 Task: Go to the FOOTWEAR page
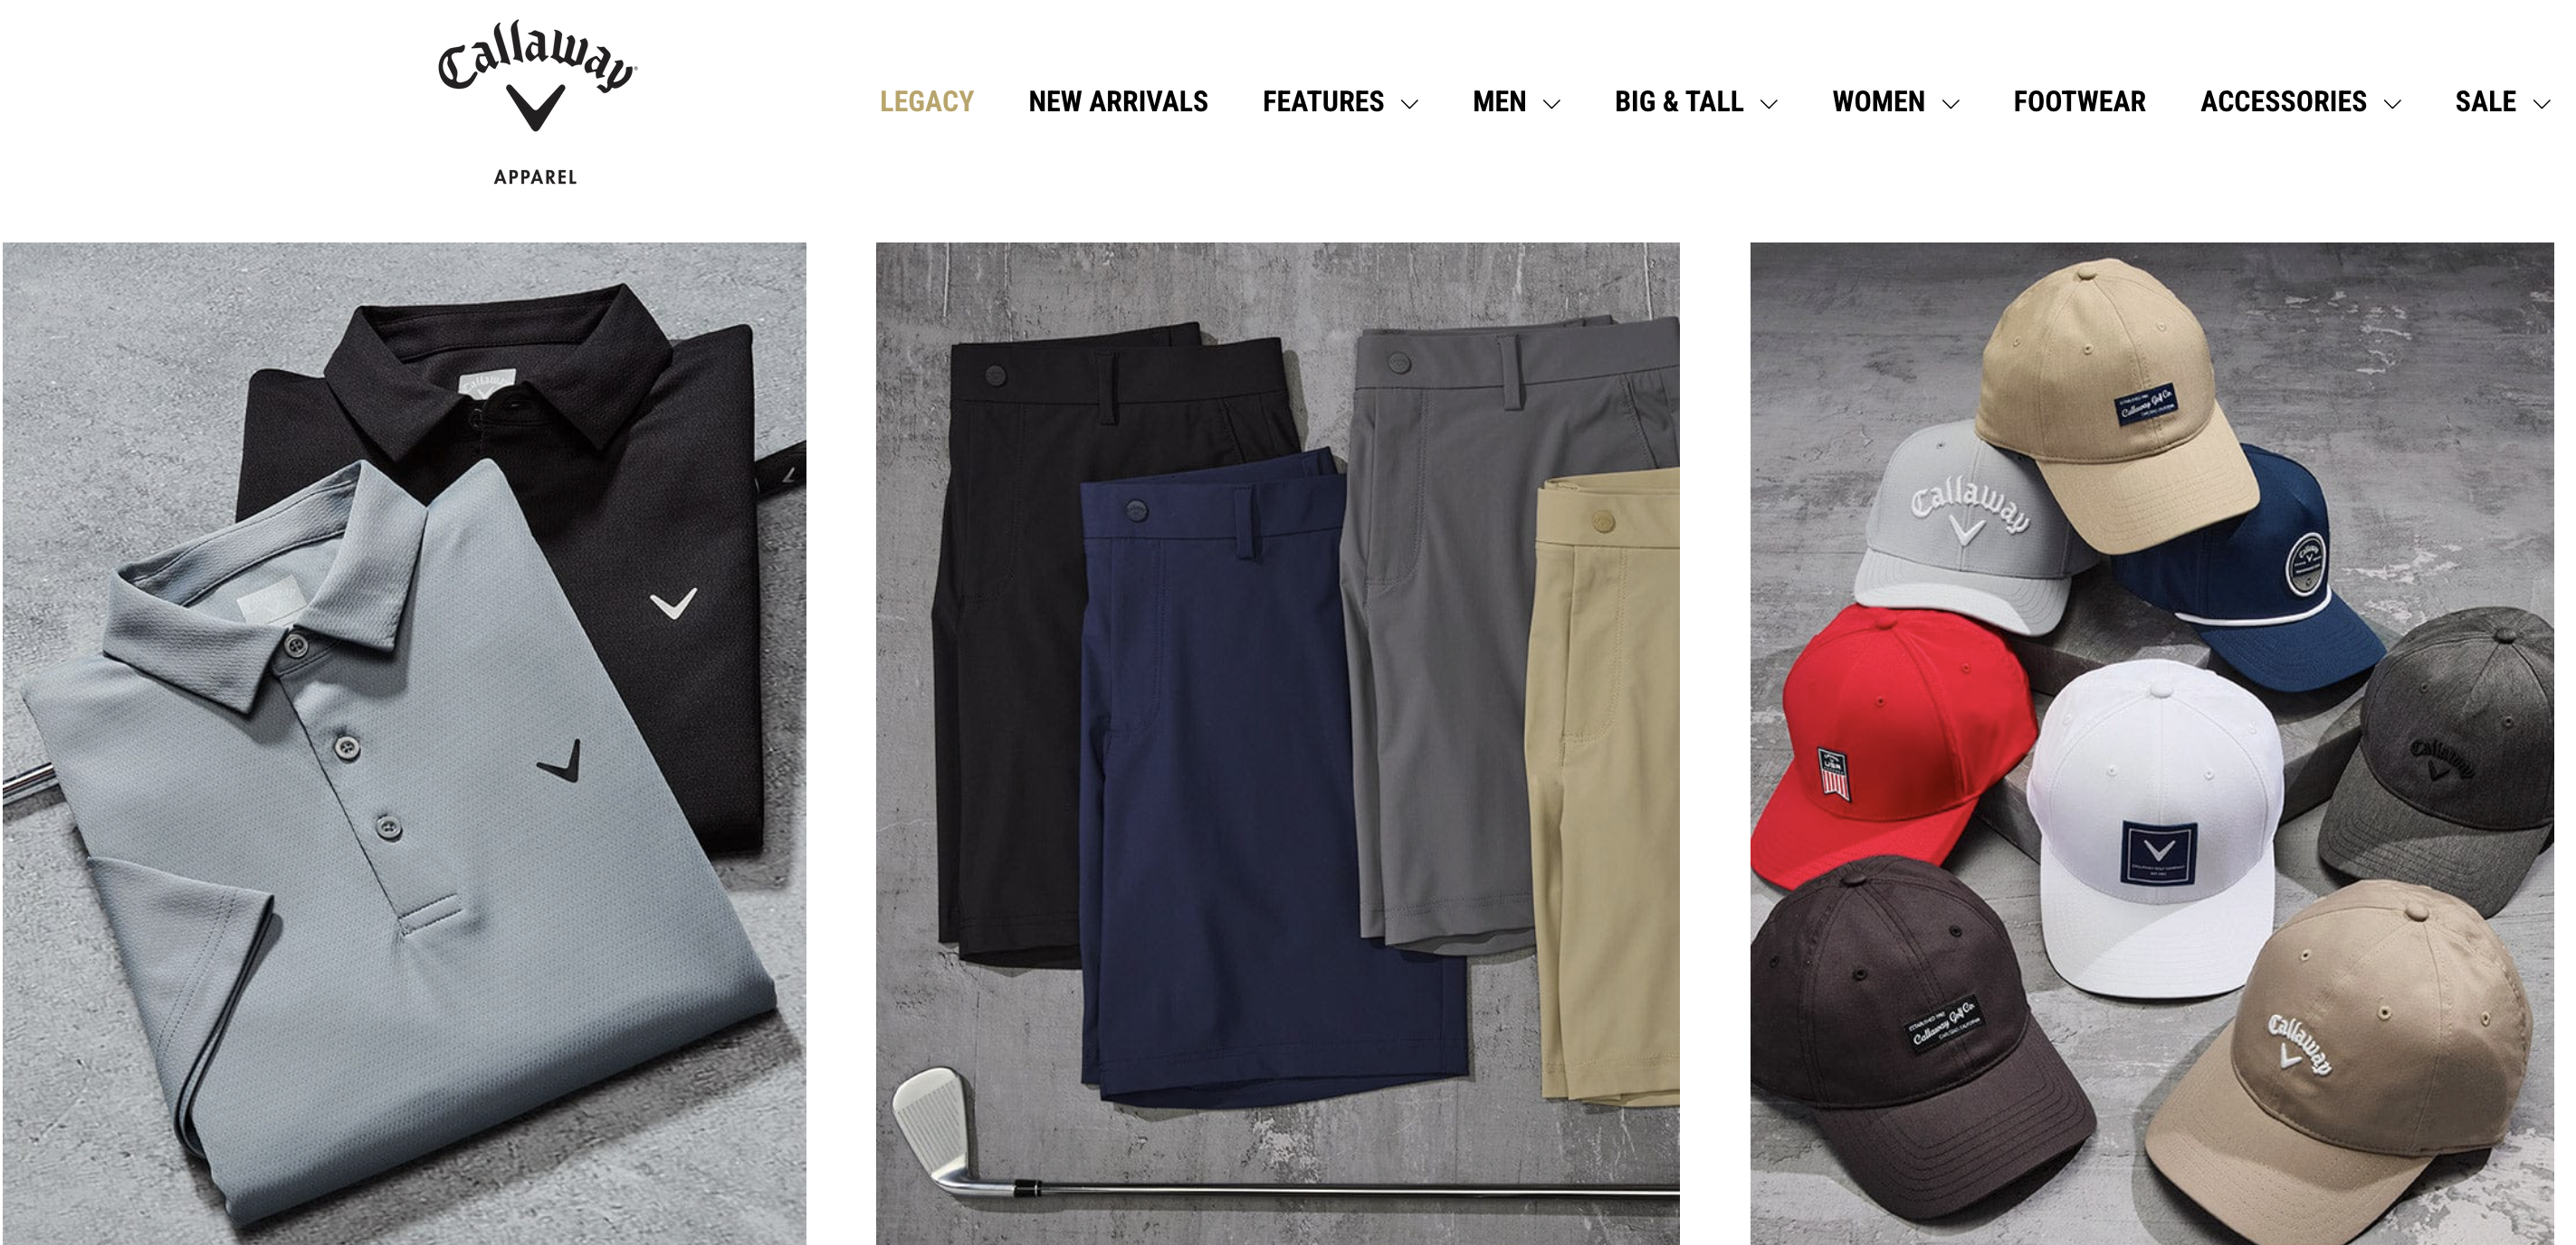pyautogui.click(x=2079, y=102)
